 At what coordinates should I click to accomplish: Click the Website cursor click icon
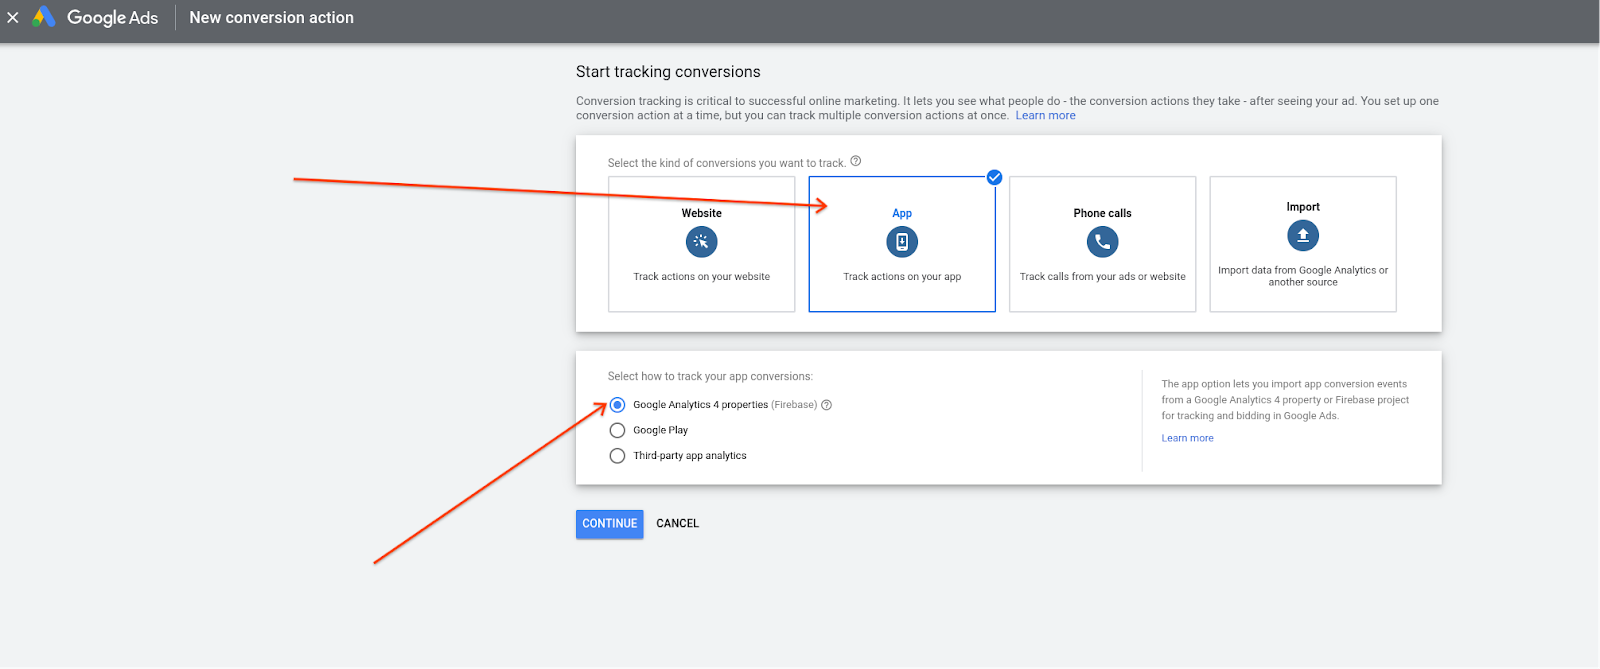(701, 242)
